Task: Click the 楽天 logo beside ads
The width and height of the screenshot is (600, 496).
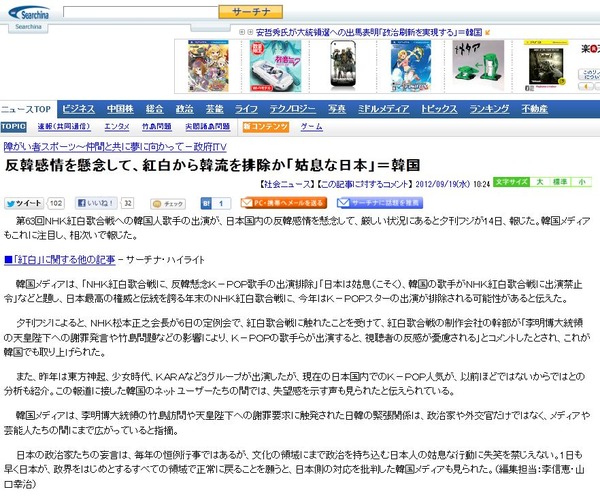Action: click(x=590, y=49)
